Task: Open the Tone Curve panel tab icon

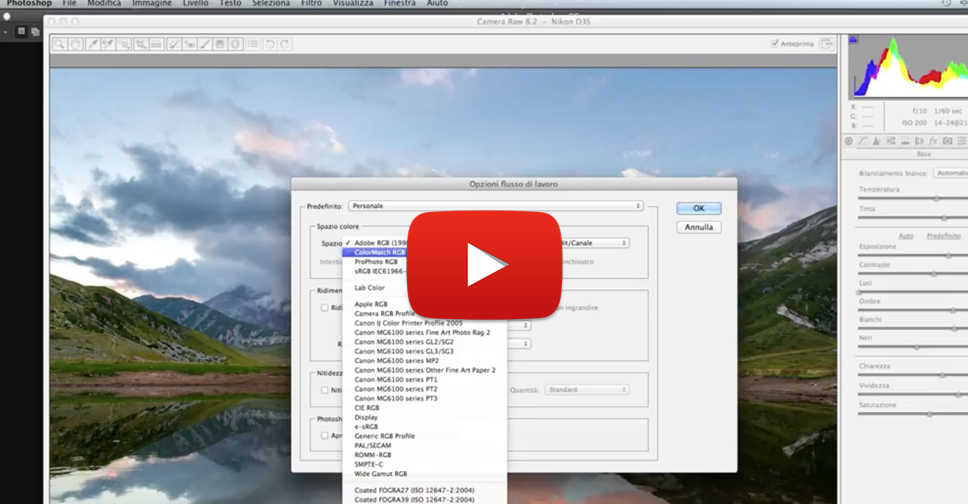Action: point(862,141)
